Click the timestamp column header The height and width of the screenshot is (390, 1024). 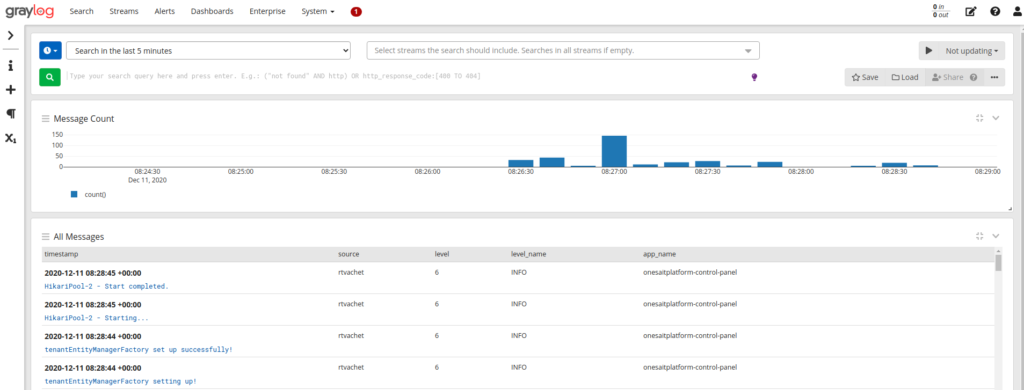coord(61,253)
